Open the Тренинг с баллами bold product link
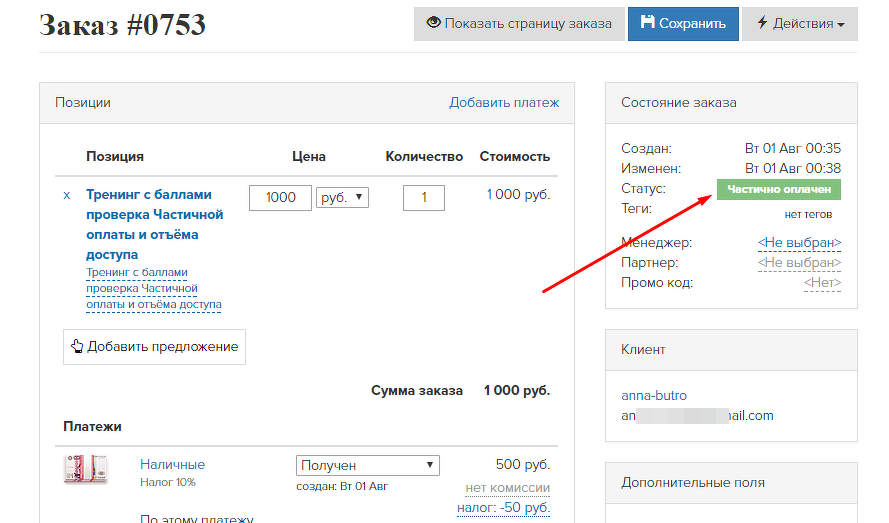 click(154, 225)
